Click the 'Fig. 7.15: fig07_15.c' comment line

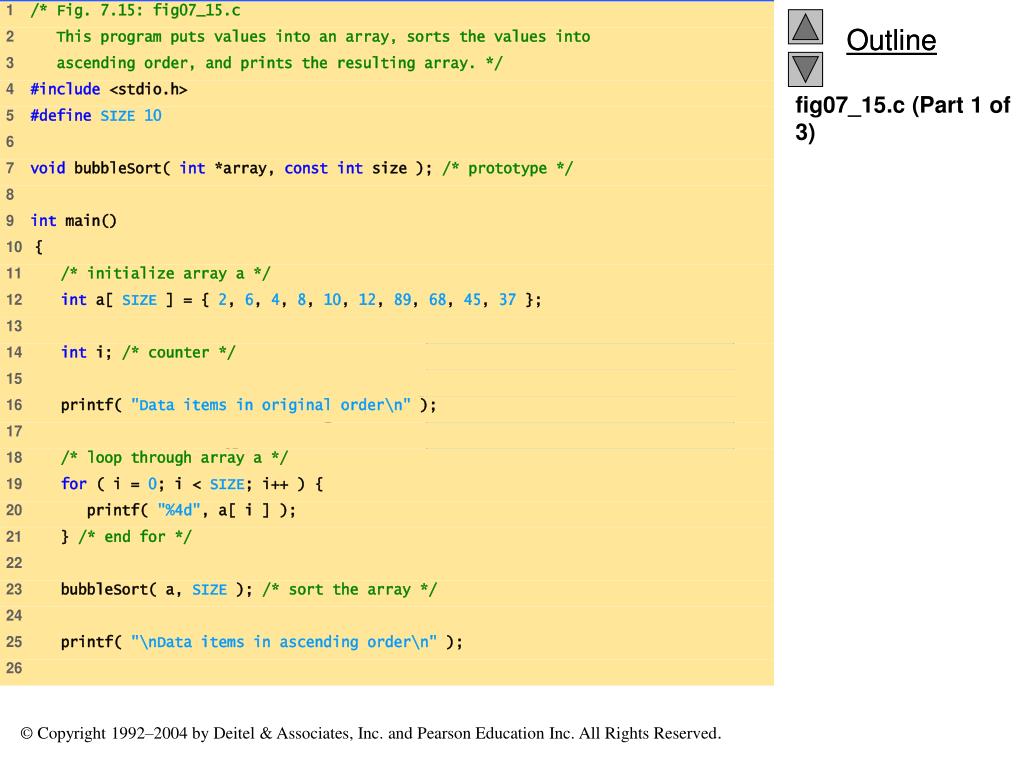[x=135, y=10]
